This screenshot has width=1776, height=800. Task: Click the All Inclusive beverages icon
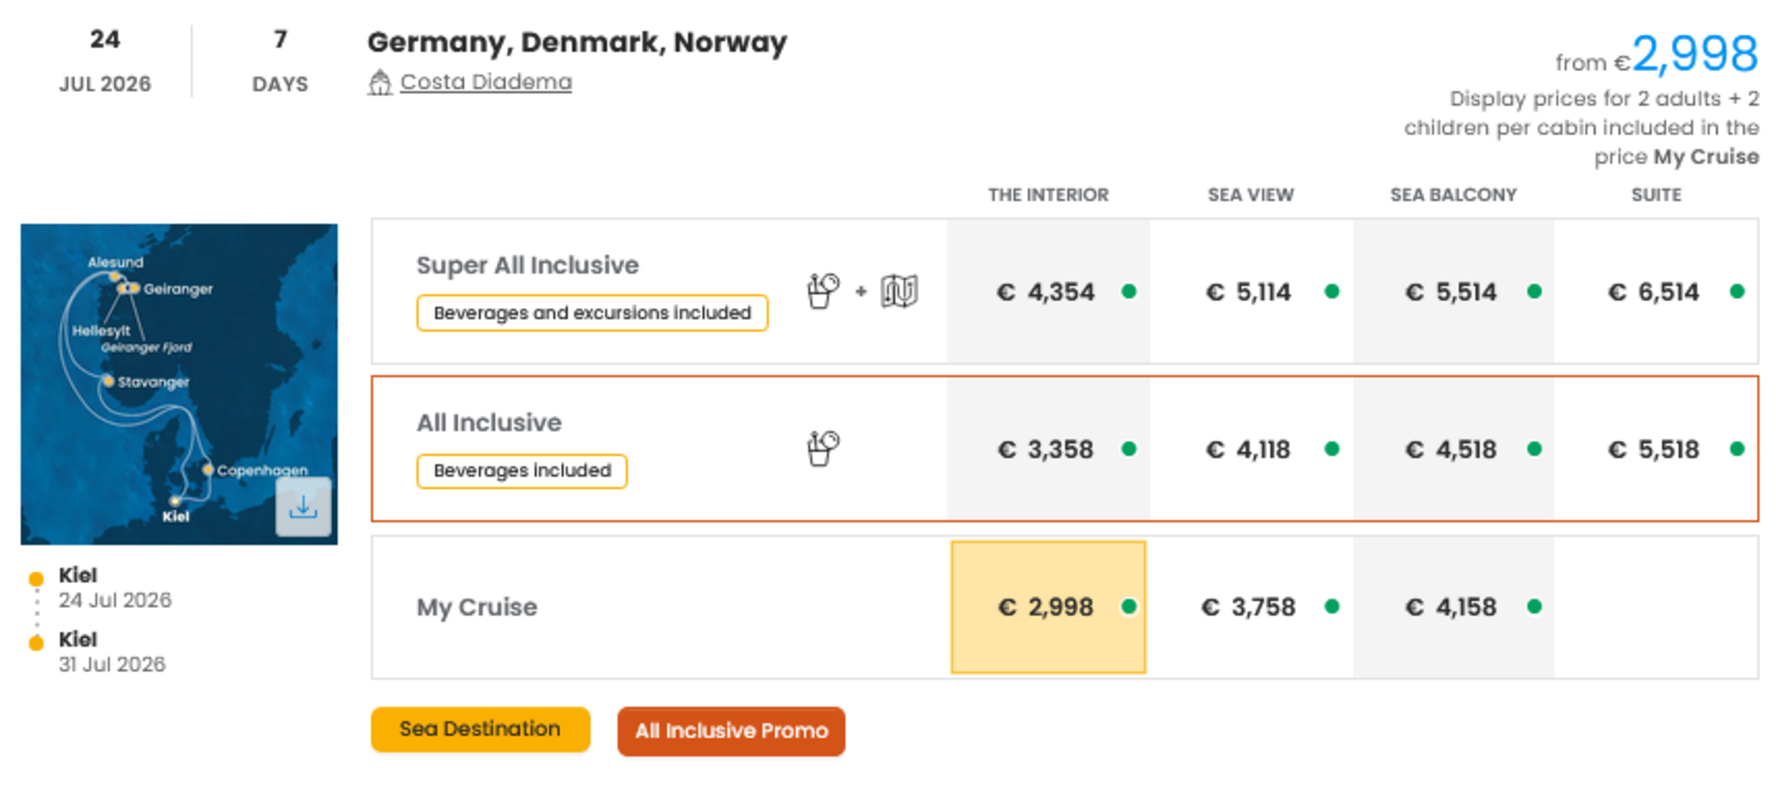click(823, 448)
